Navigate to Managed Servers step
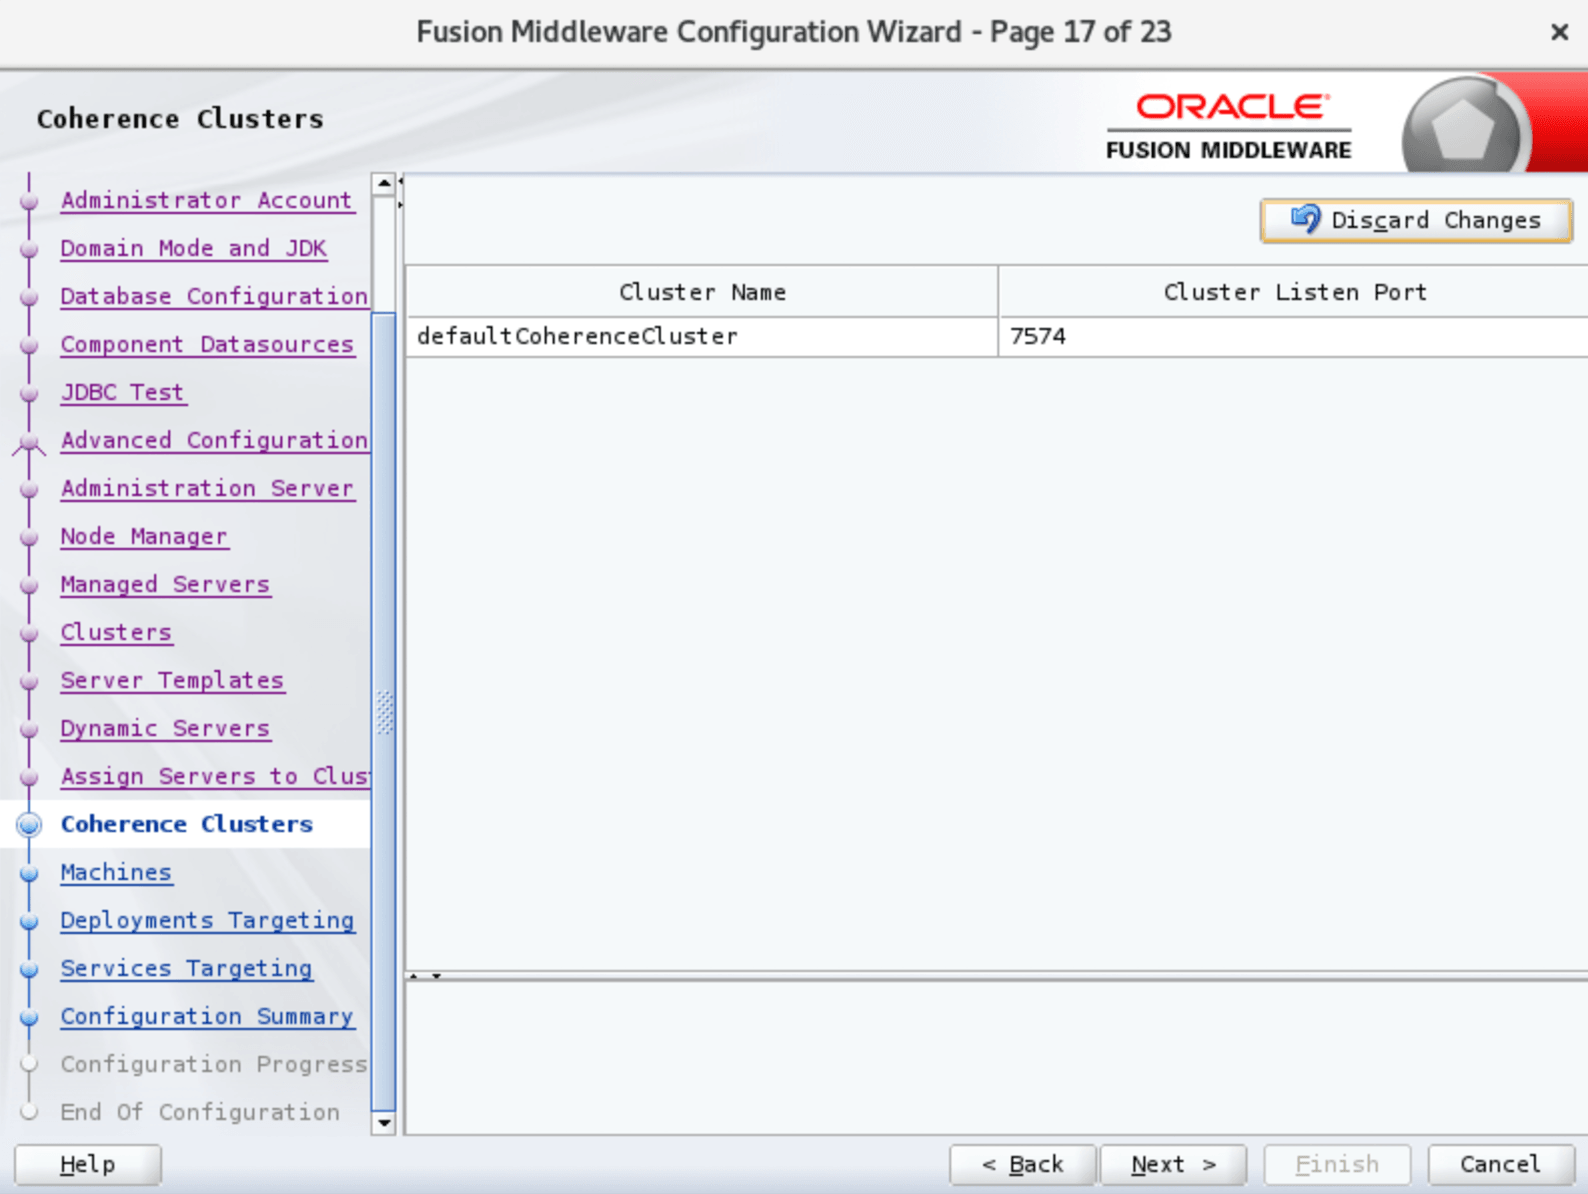Viewport: 1588px width, 1194px height. 165,584
